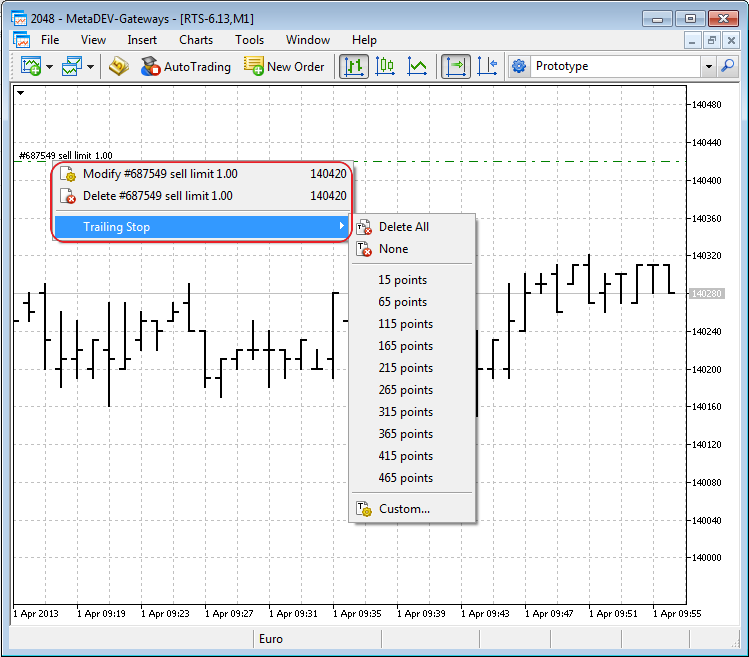
Task: Select Modify #687549 sell limit entry
Action: [x=203, y=174]
